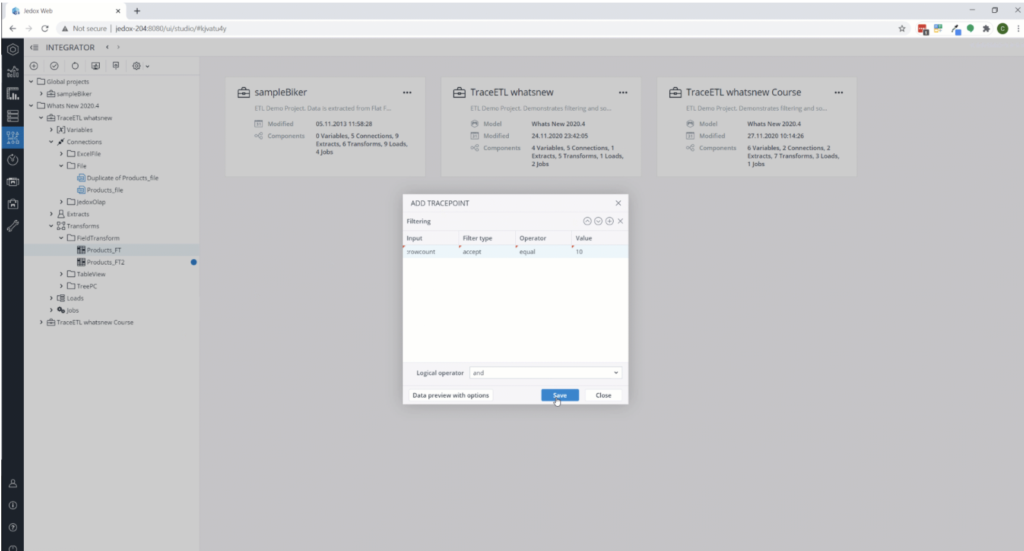Select the 'equal' operator cell
Screen dimensions: 1024x551
[544, 251]
